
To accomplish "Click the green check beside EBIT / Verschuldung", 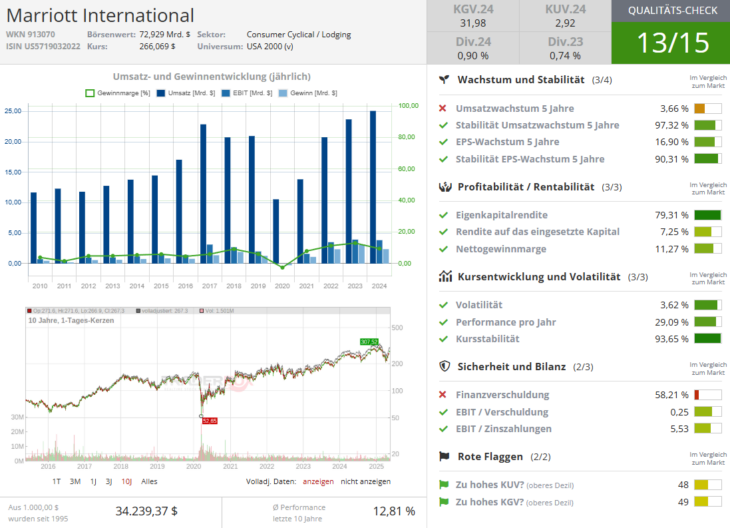I will pos(443,412).
